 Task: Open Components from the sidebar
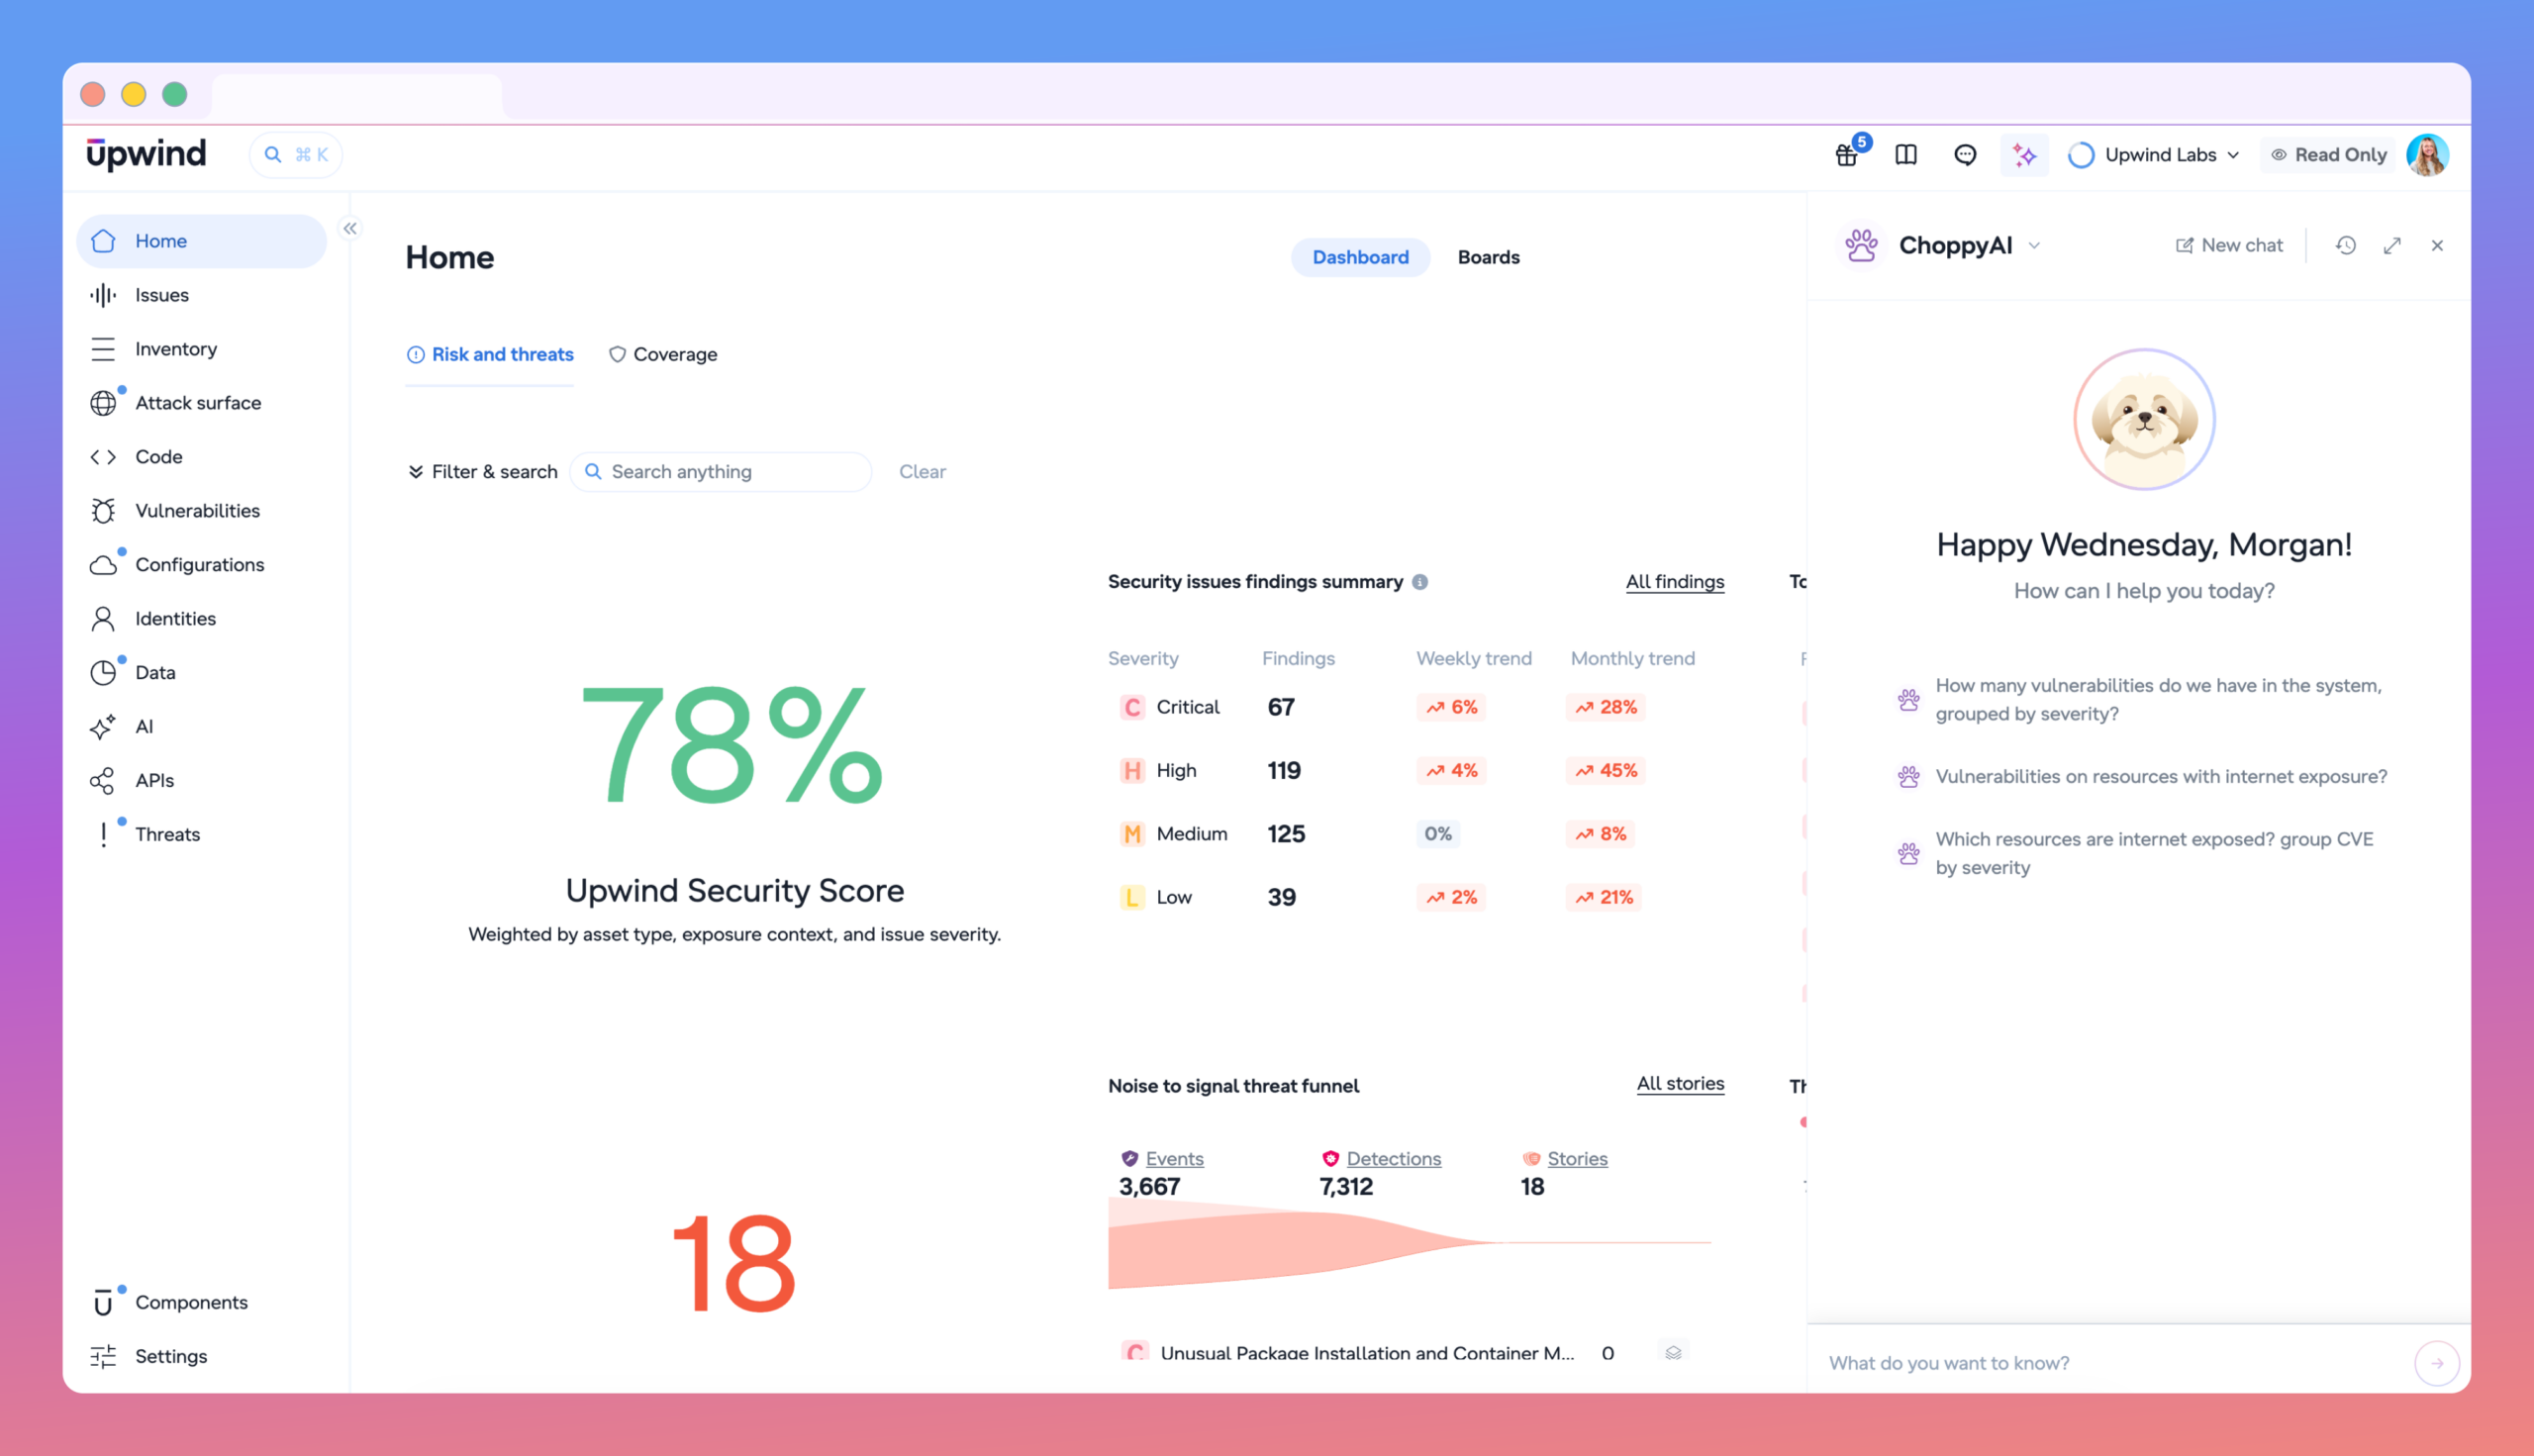tap(202, 1303)
